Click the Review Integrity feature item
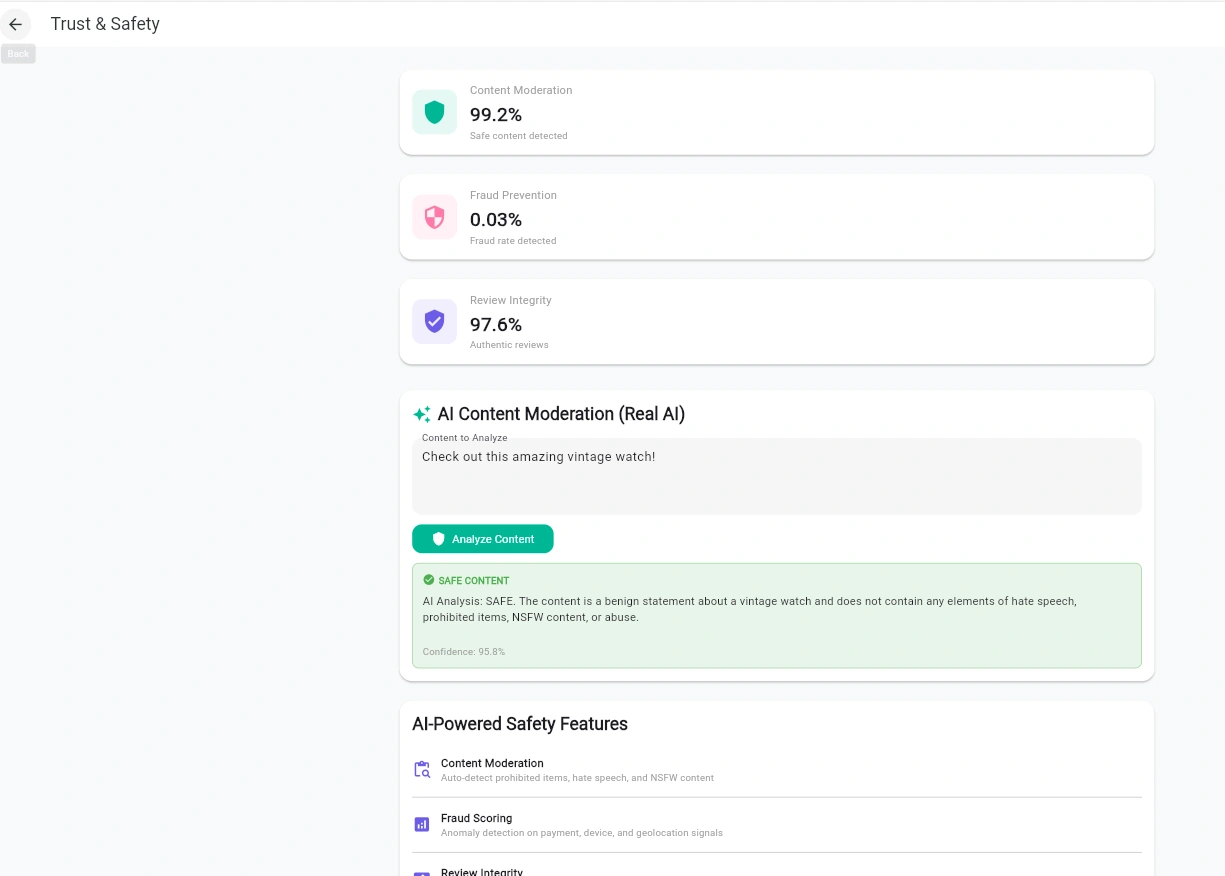Screen dimensions: 1225x876 tap(482, 872)
